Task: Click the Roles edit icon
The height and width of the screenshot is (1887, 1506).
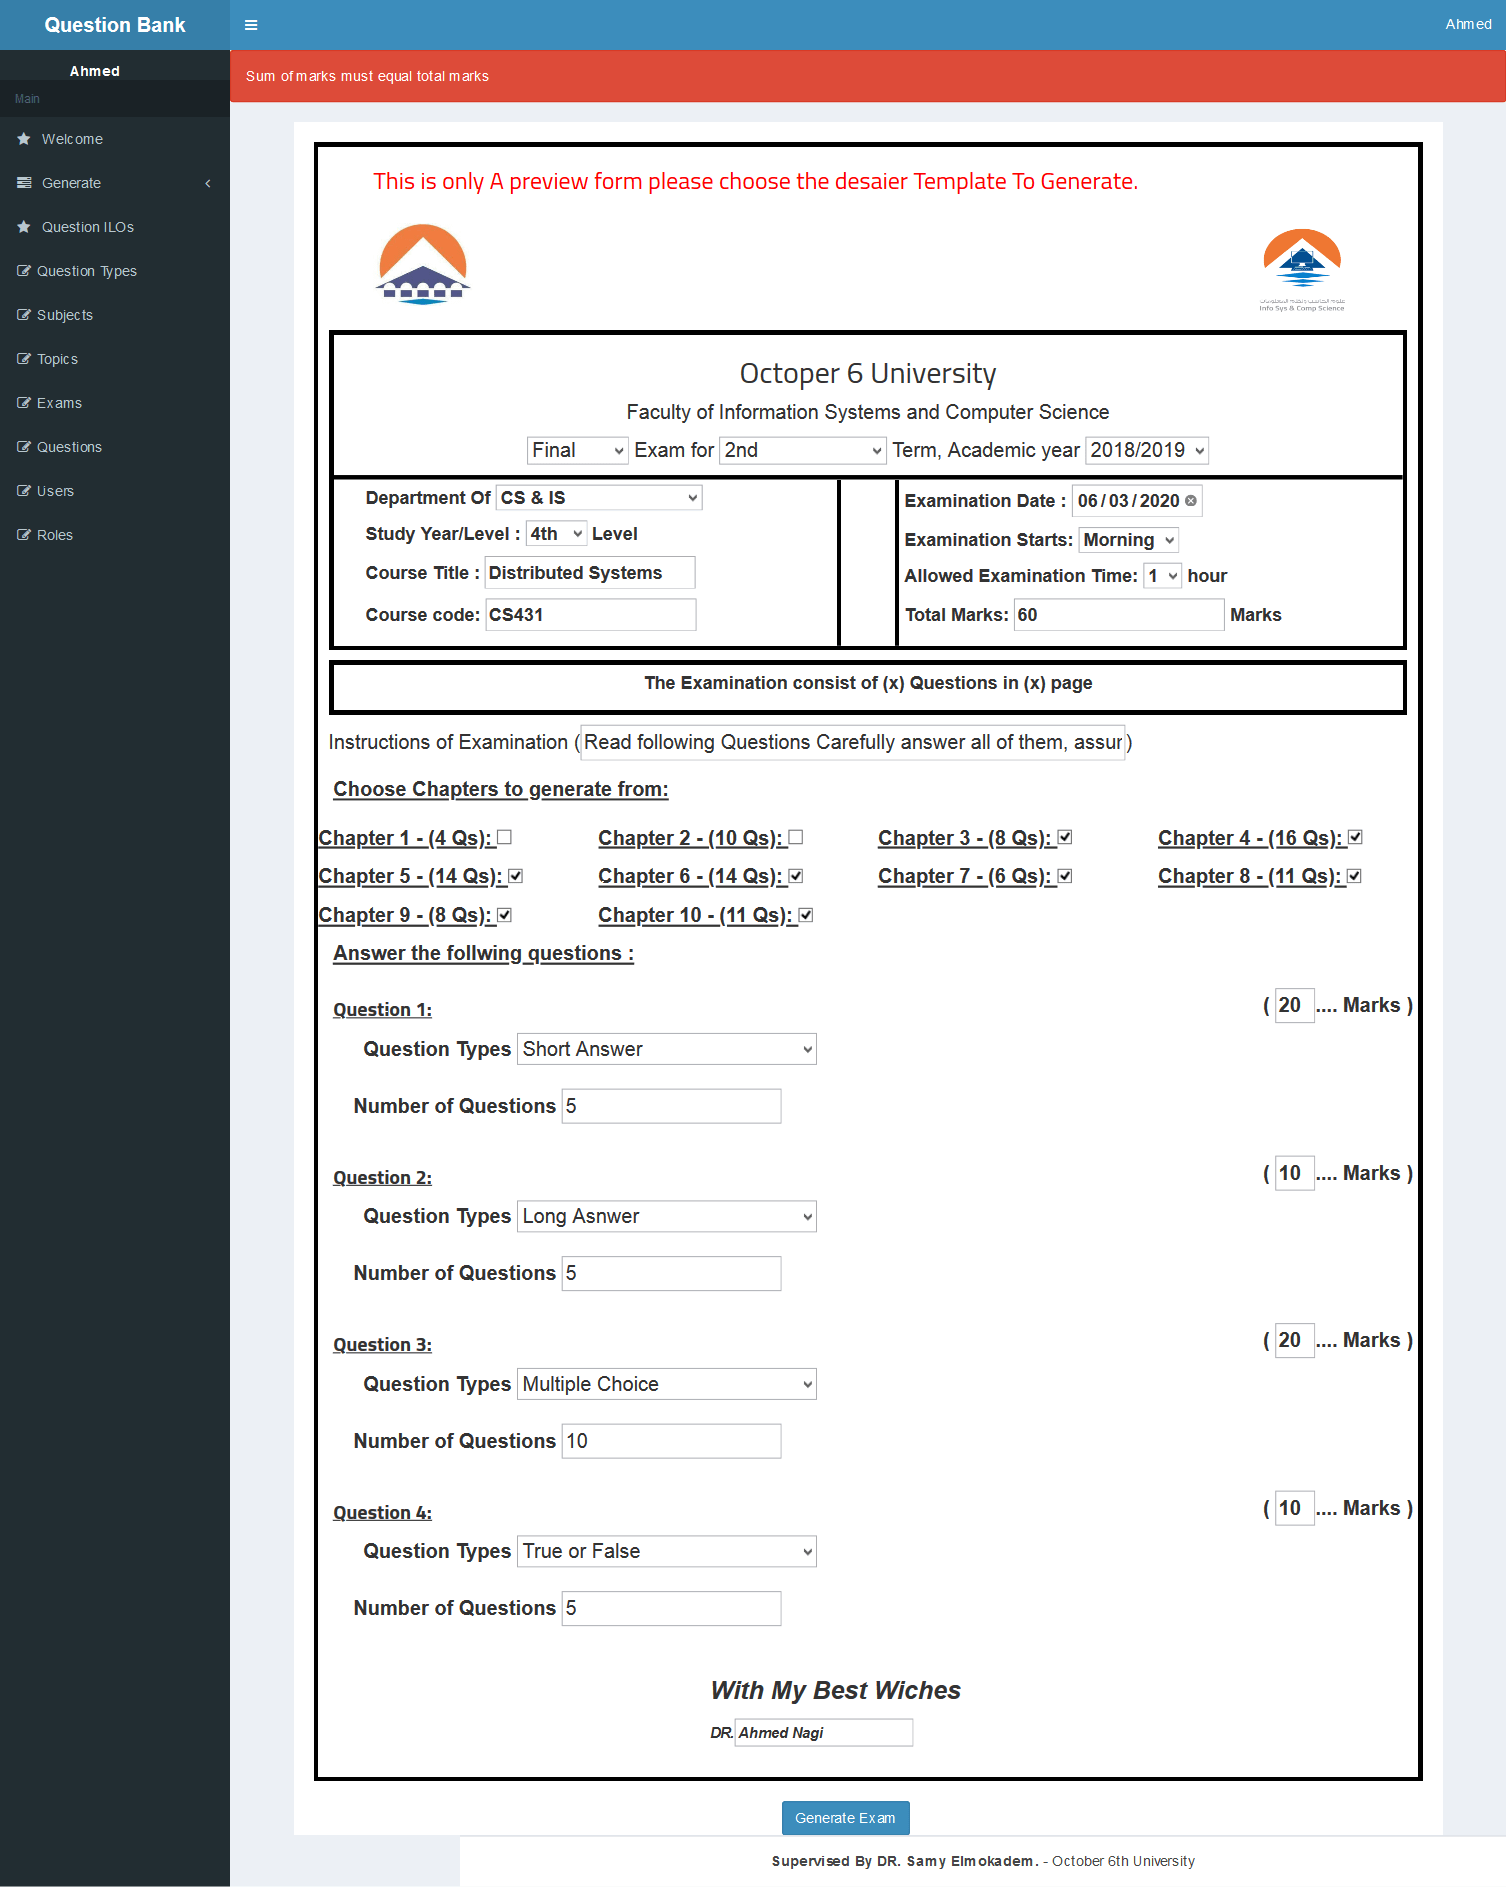Action: point(24,535)
